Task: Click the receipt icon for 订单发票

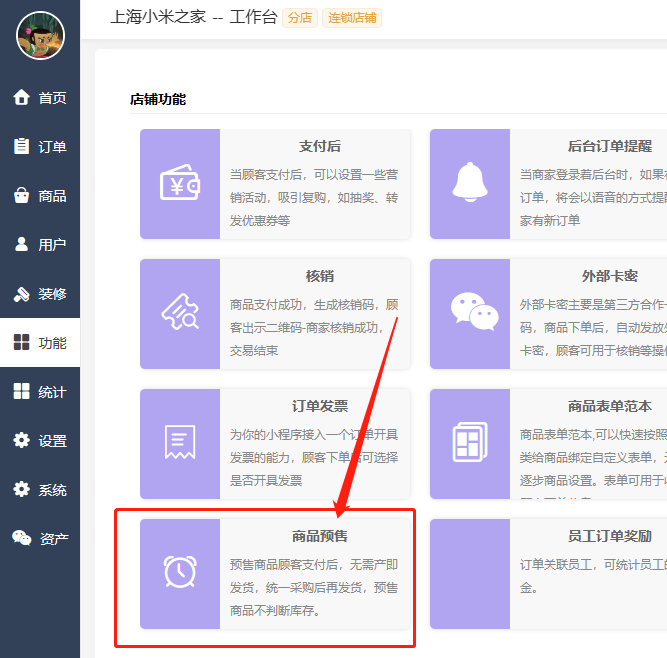Action: (x=180, y=442)
